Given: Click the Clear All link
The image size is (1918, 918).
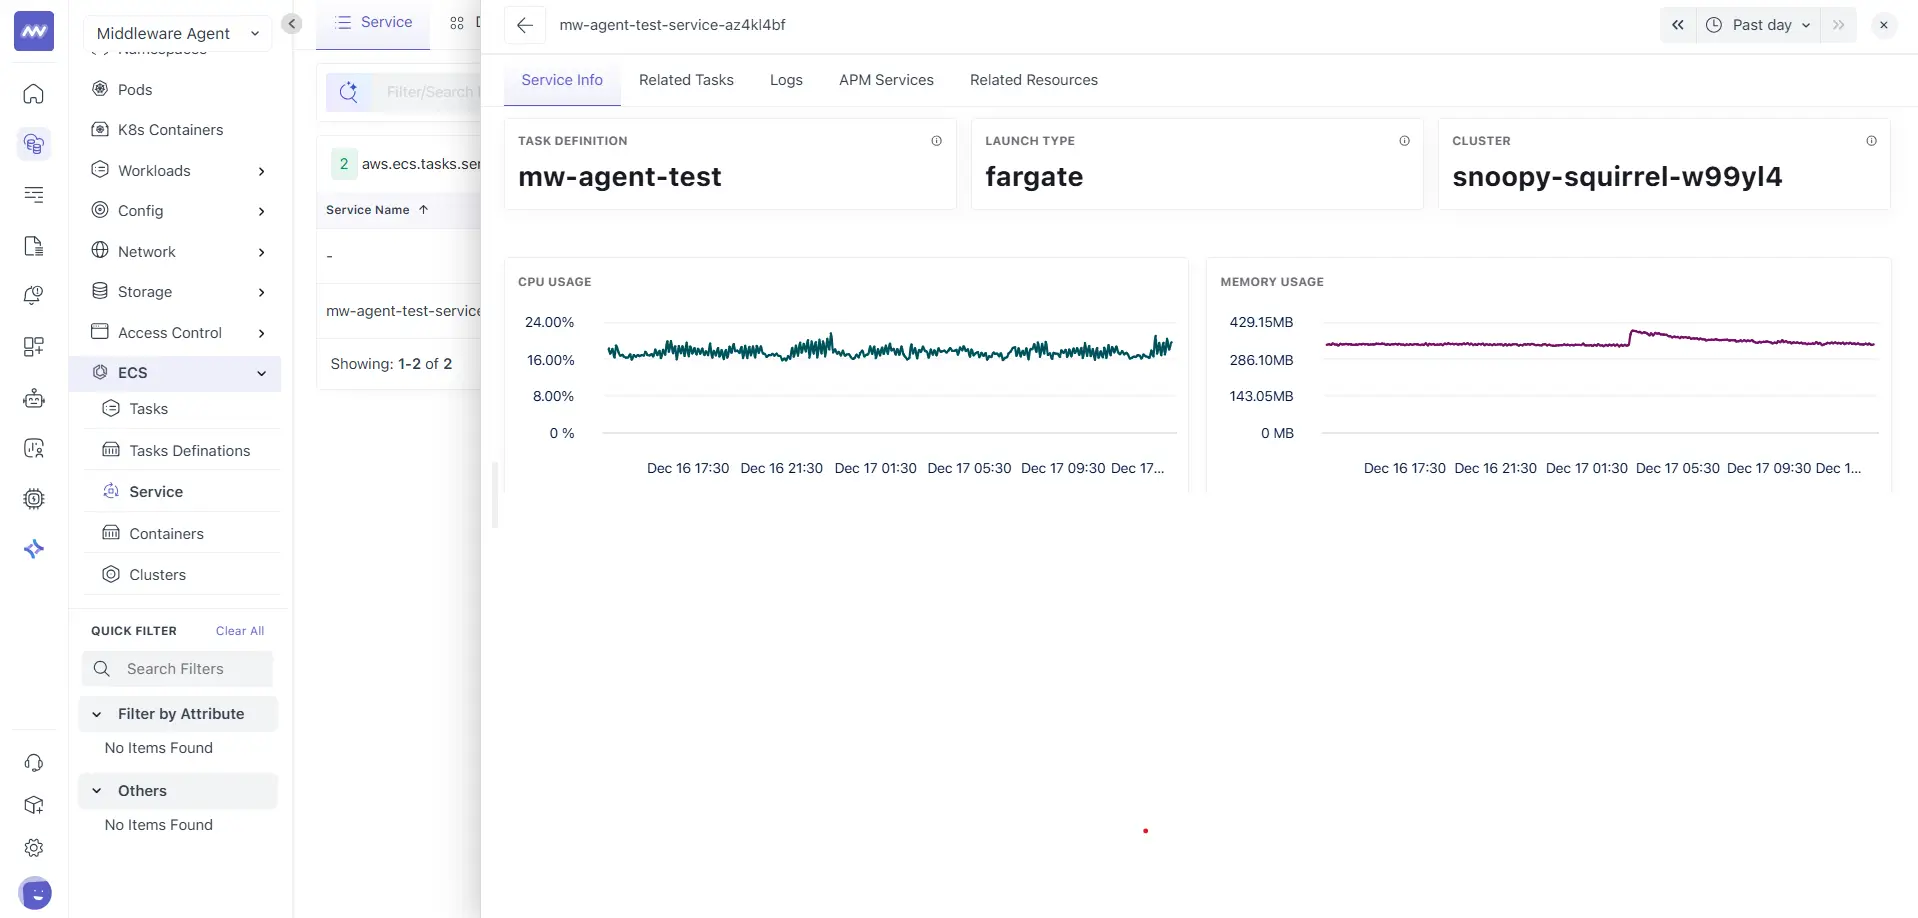Looking at the screenshot, I should [x=240, y=631].
